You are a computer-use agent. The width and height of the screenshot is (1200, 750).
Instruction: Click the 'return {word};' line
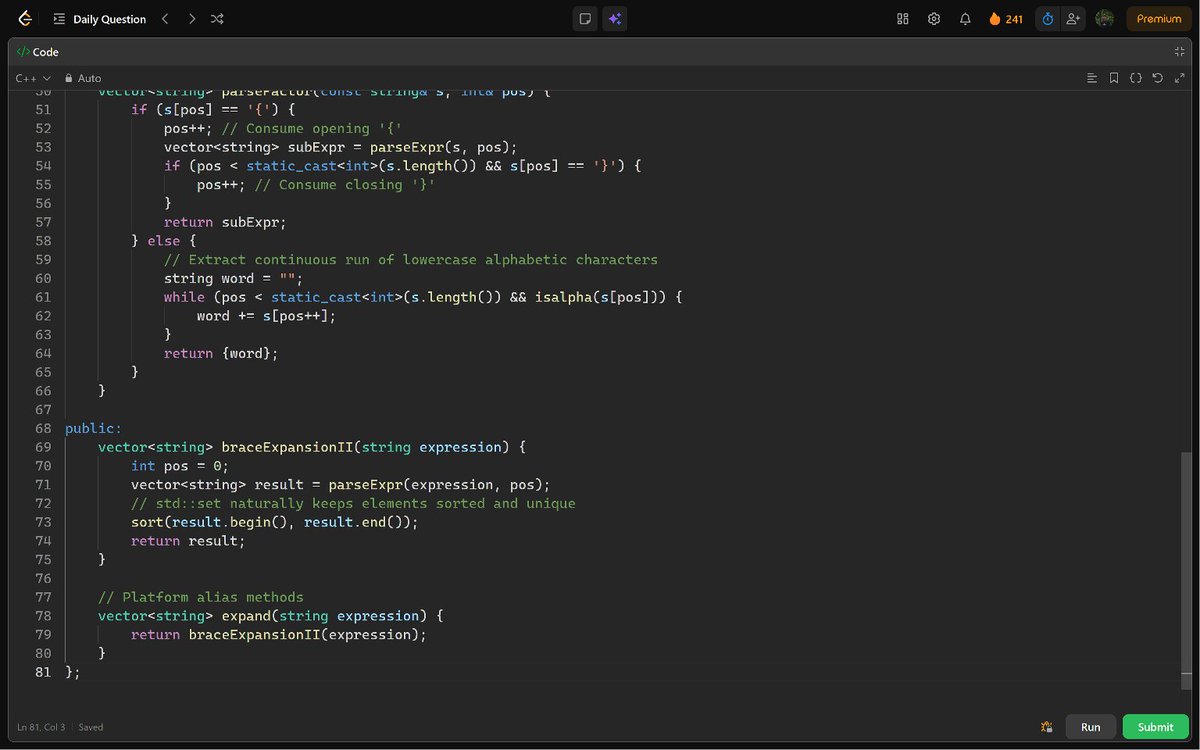(221, 353)
